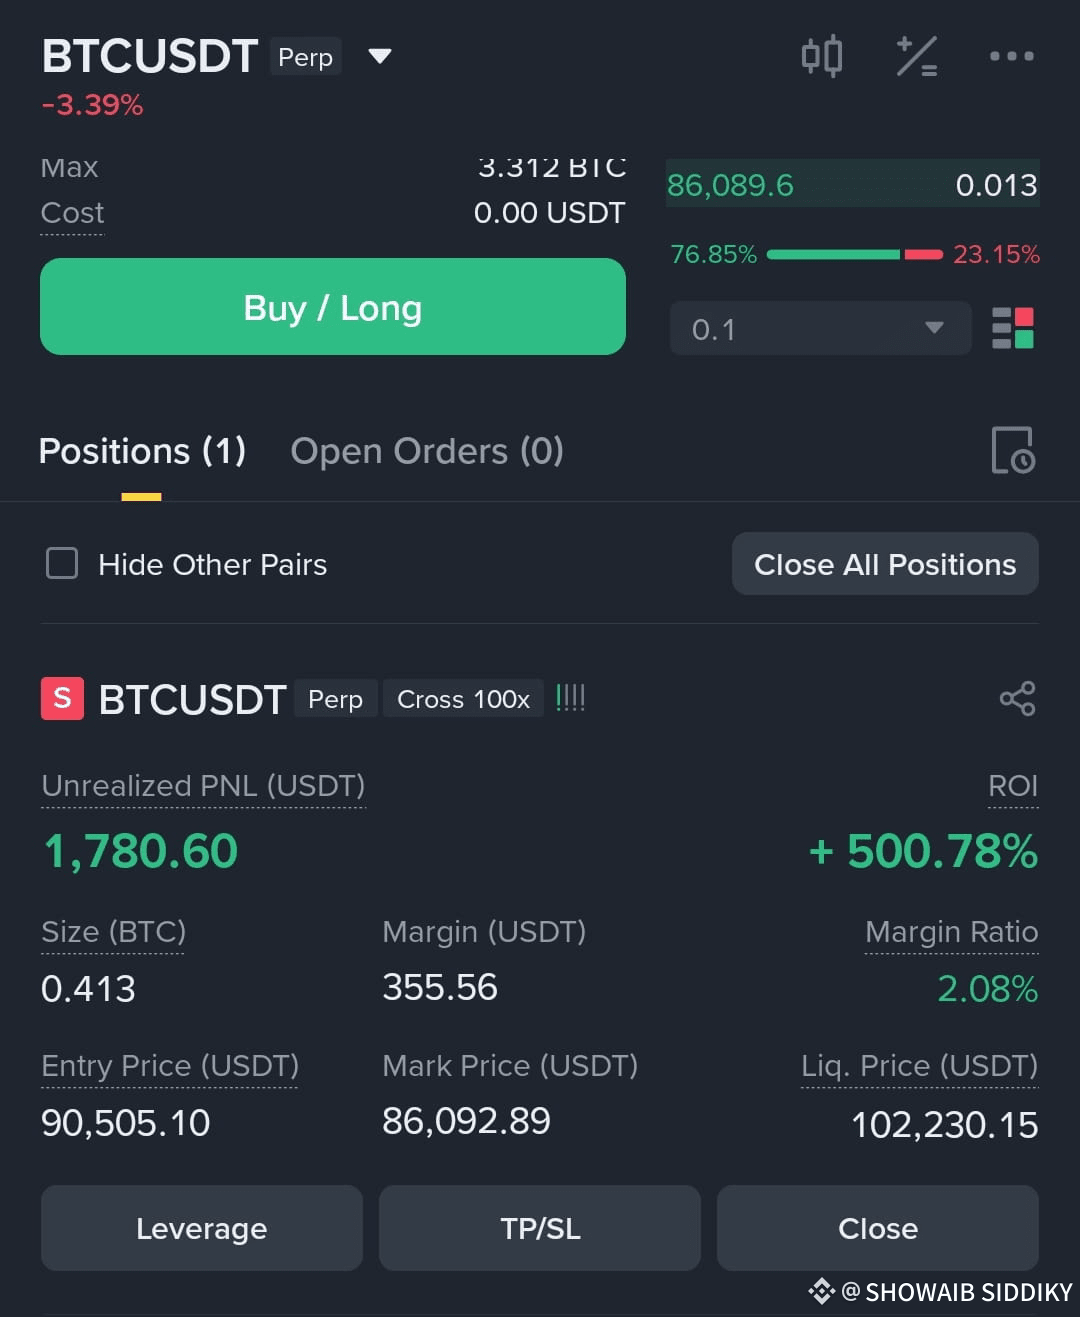Open the calculator plus-minus icon
The width and height of the screenshot is (1080, 1317).
tap(916, 56)
